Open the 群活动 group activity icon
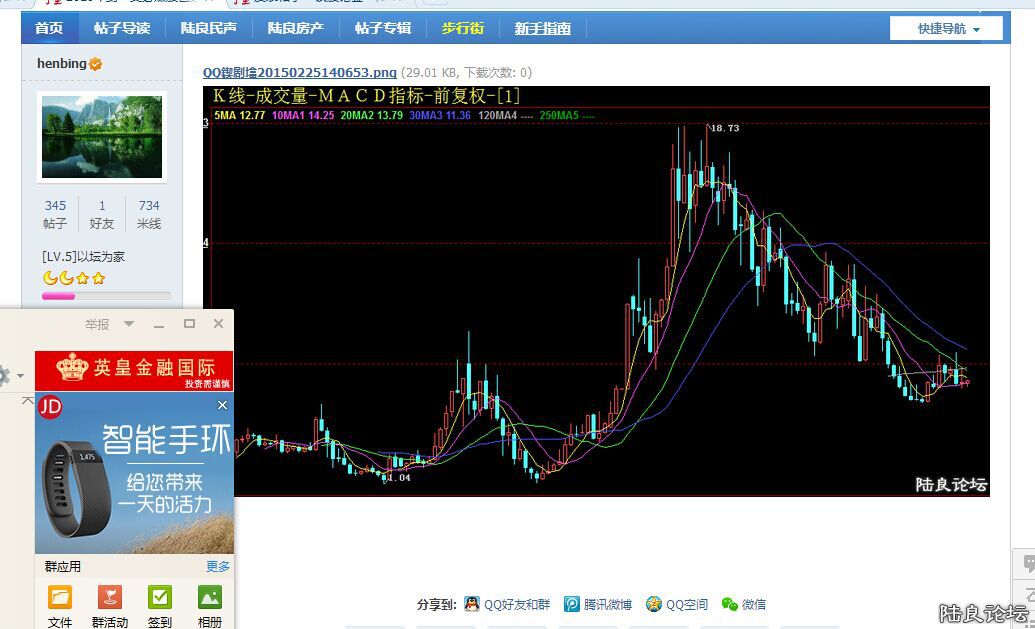Image resolution: width=1035 pixels, height=629 pixels. tap(110, 598)
